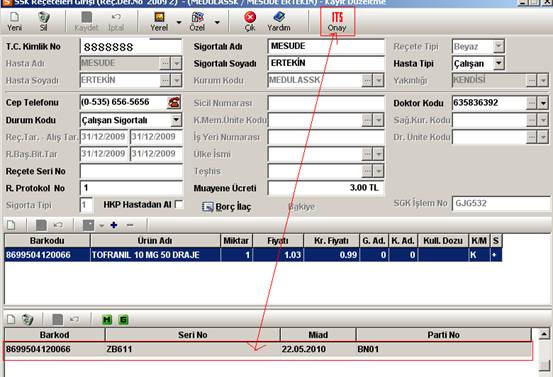
Task: Click the Seri No column header
Action: click(x=193, y=335)
